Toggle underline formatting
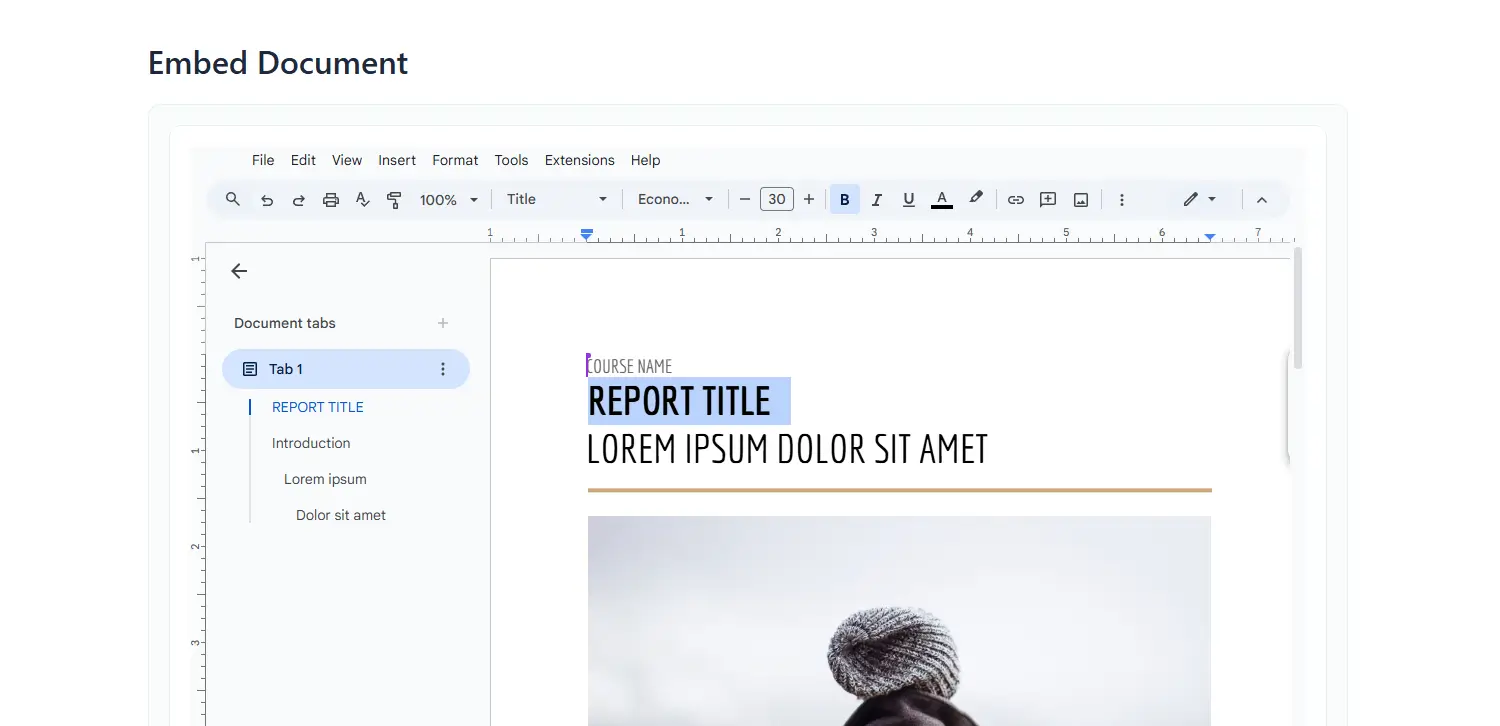1500x726 pixels. pyautogui.click(x=908, y=199)
